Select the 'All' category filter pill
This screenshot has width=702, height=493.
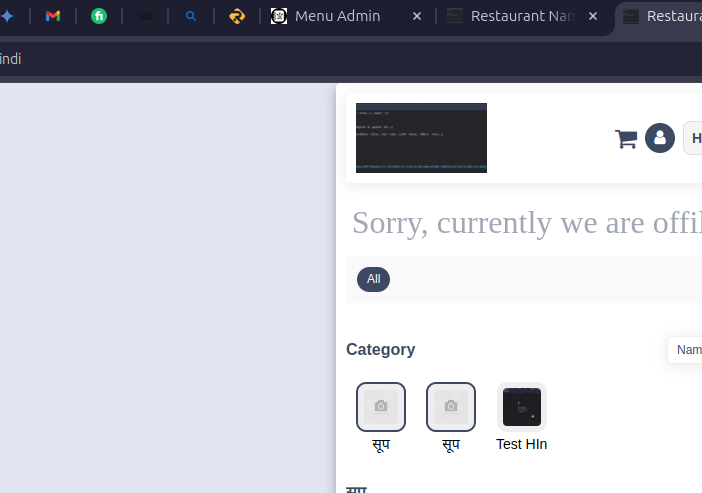coord(373,279)
